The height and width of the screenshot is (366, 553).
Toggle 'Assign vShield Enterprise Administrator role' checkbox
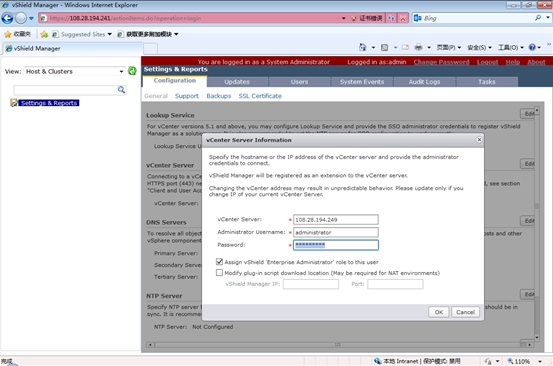click(x=219, y=262)
